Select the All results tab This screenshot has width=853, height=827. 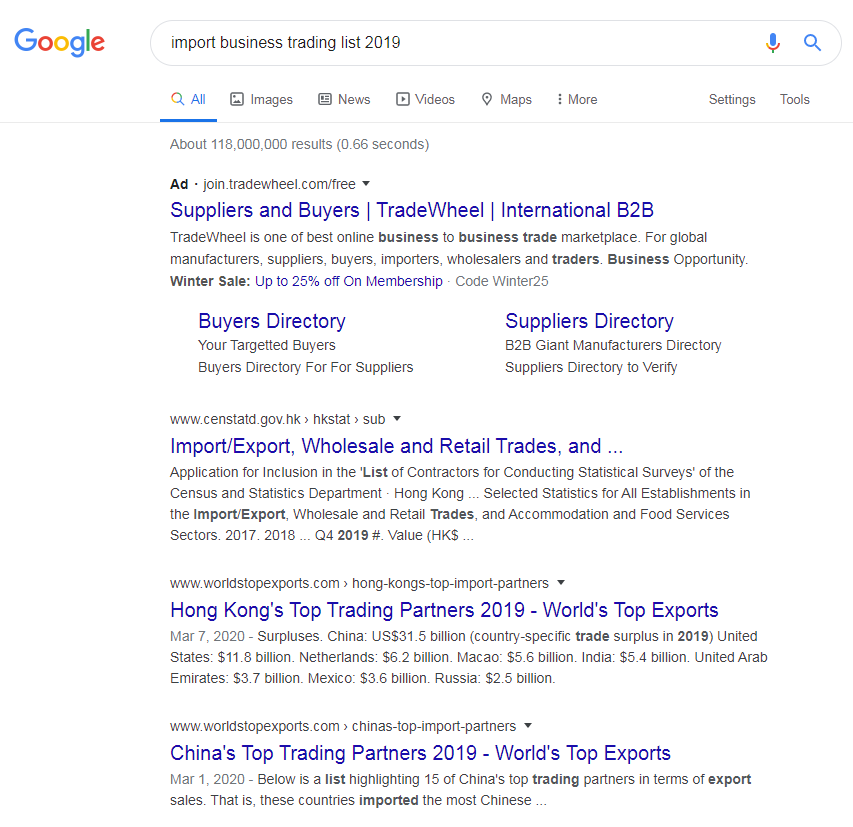click(188, 100)
